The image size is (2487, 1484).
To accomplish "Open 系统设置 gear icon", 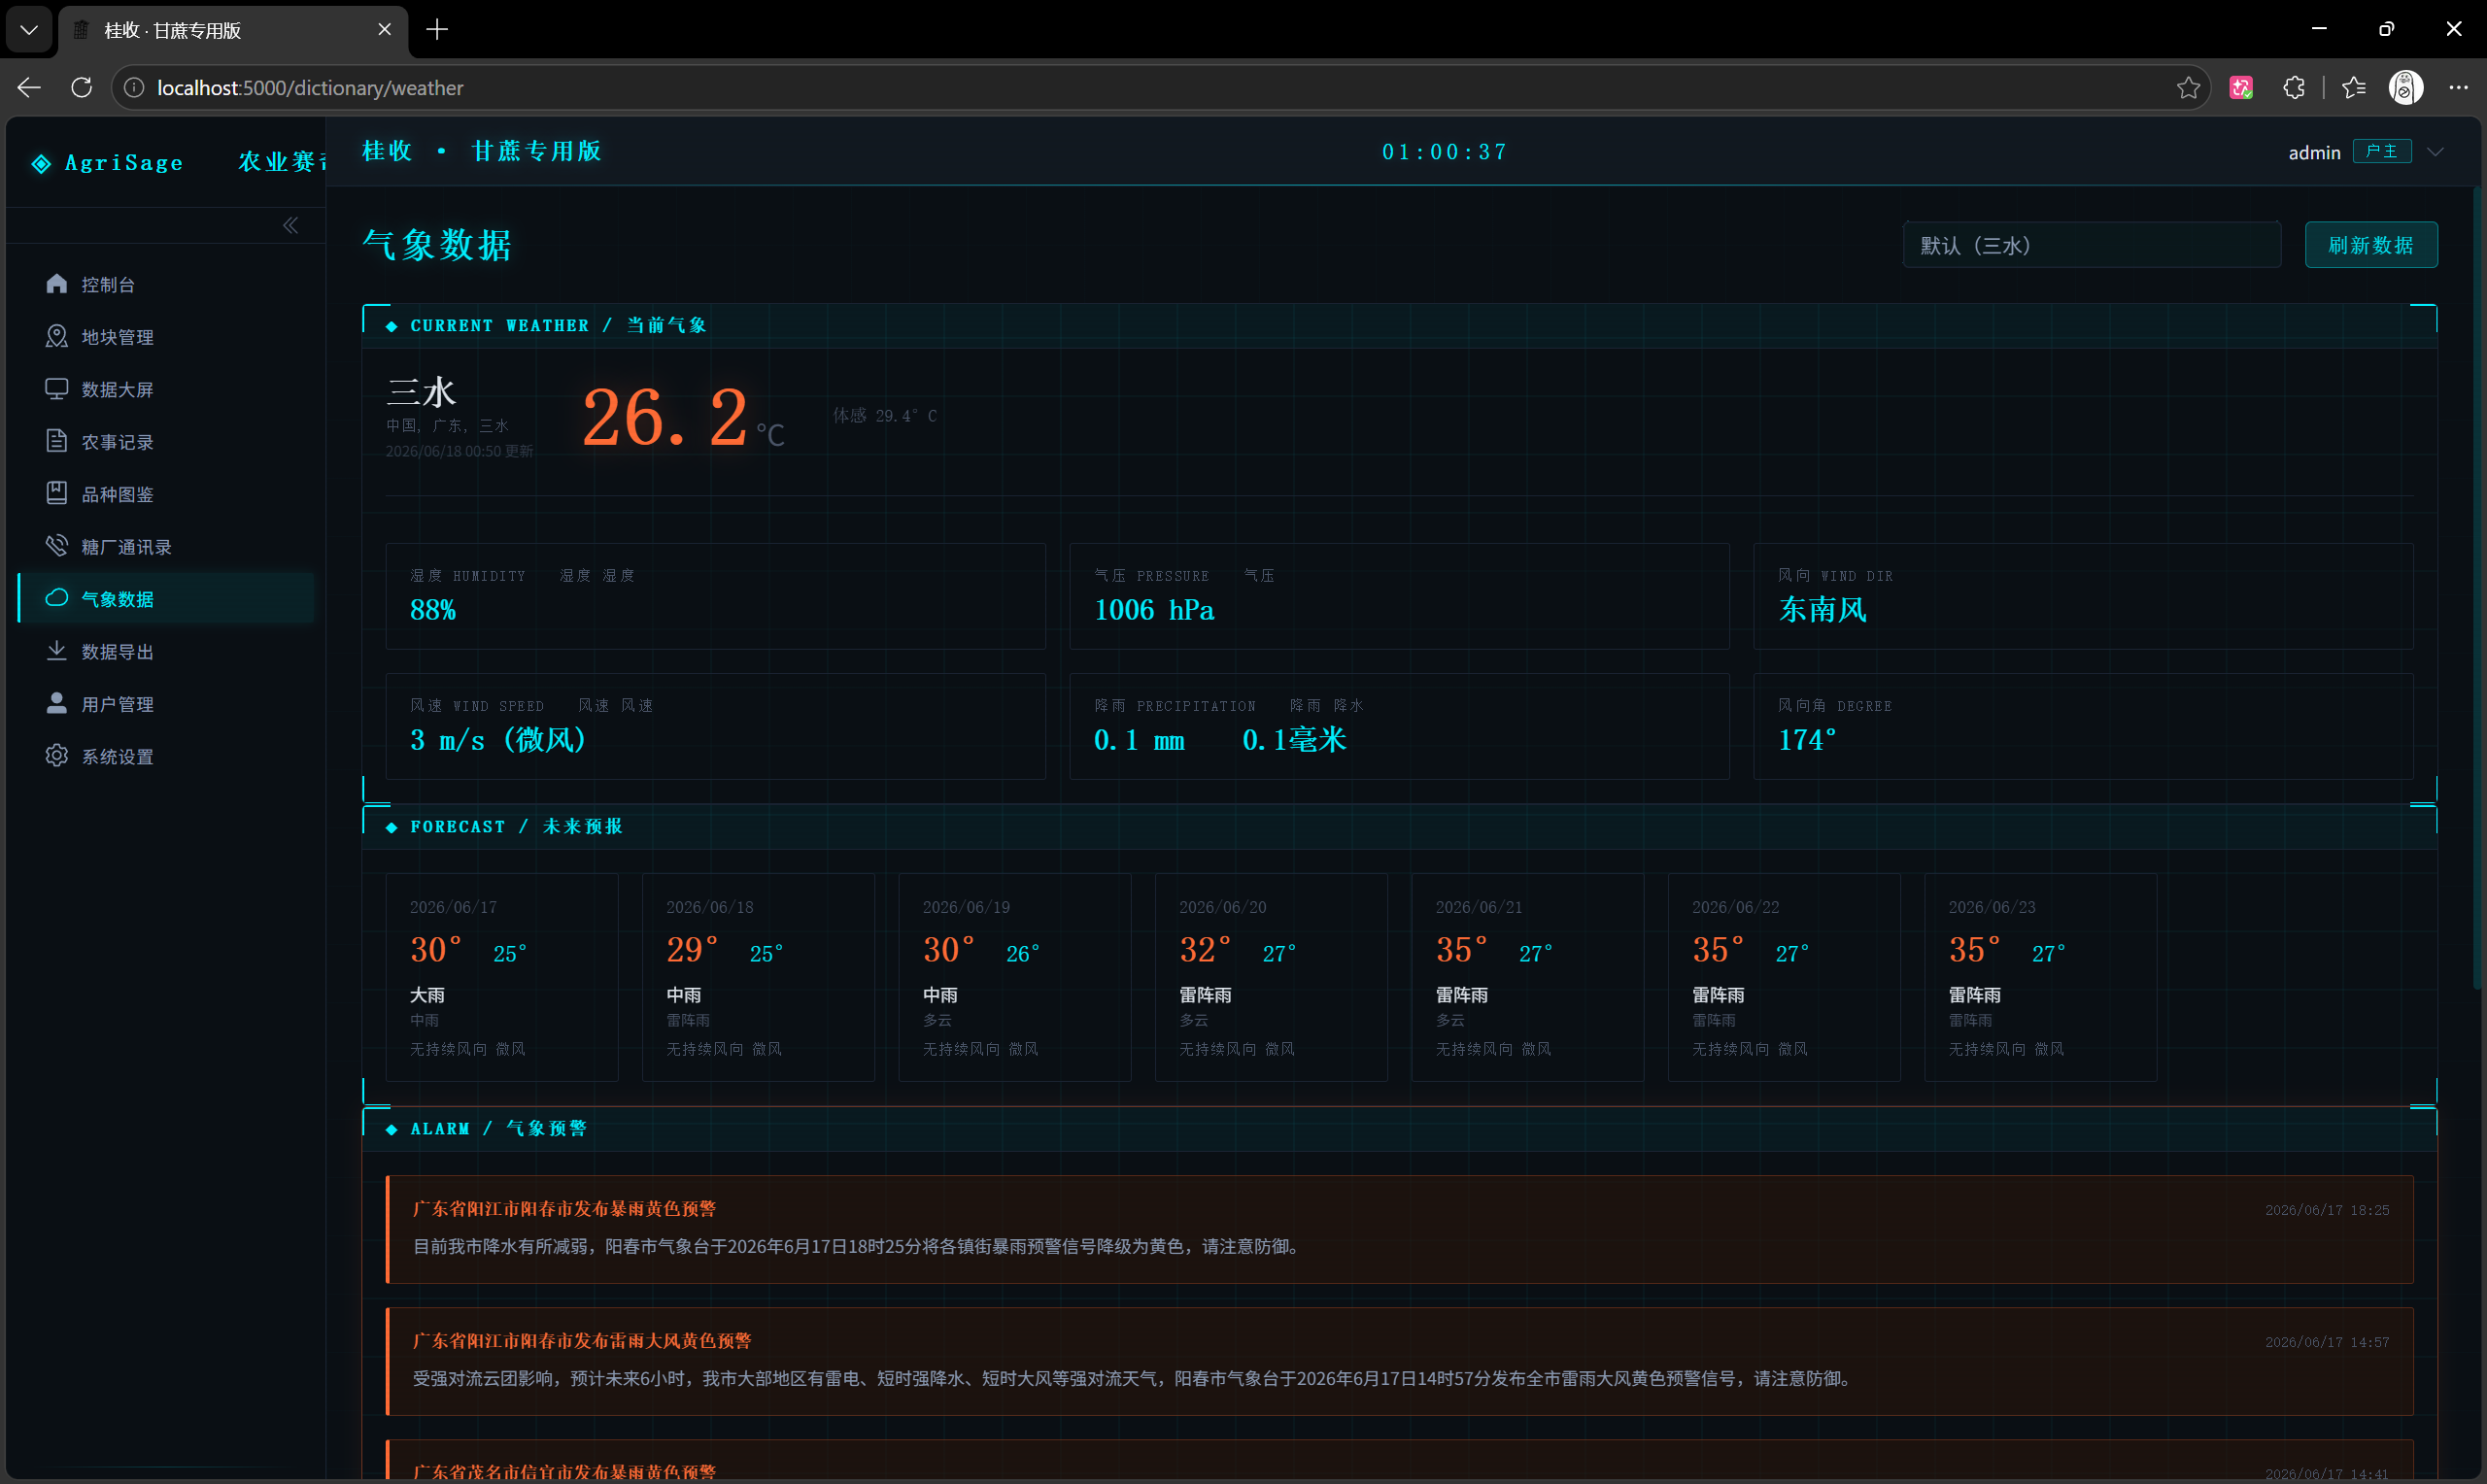I will click(57, 756).
